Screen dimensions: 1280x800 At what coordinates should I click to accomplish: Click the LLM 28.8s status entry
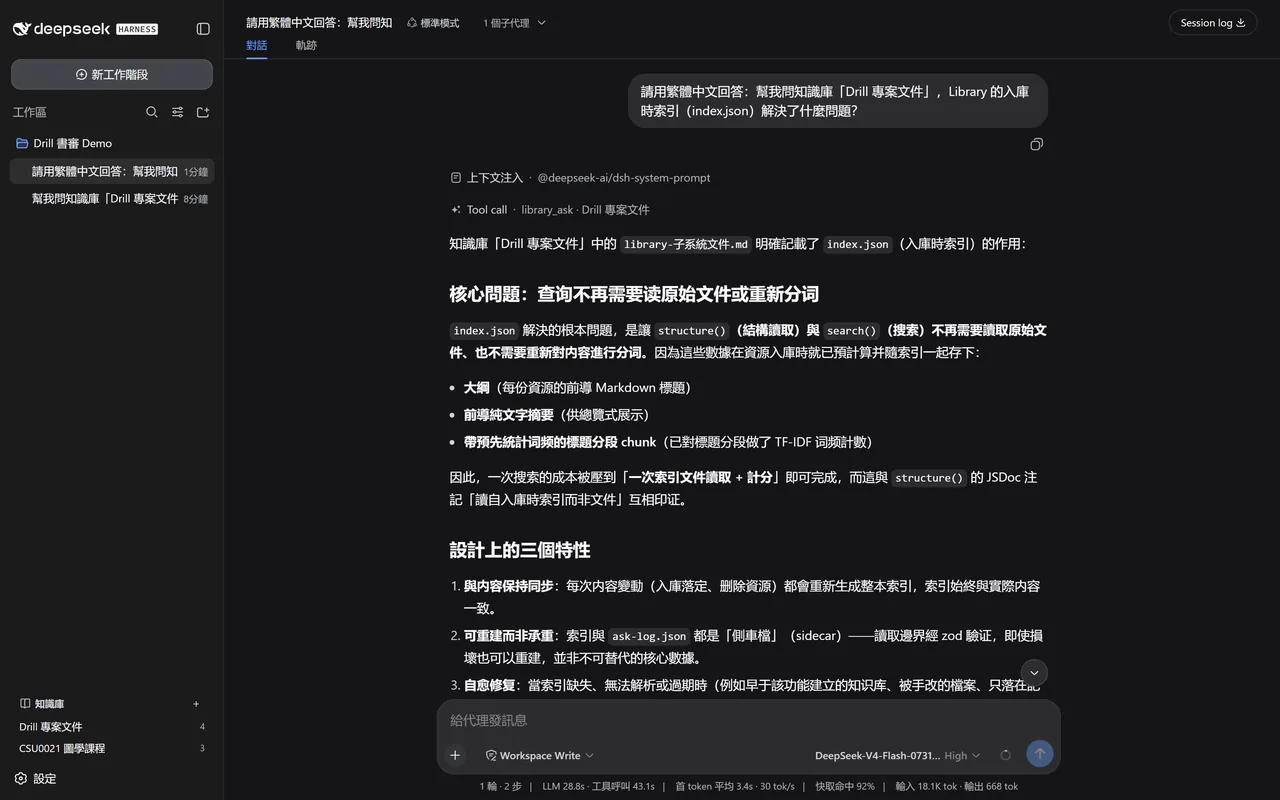563,786
